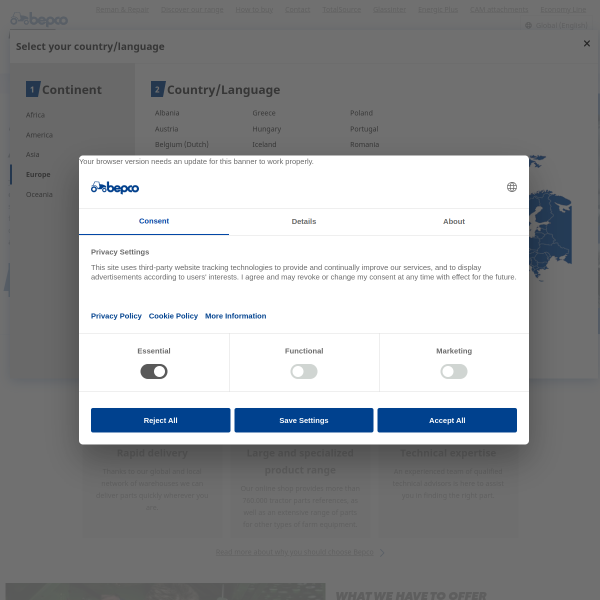Choose Hungary in country list
This screenshot has height=600, width=600.
pyautogui.click(x=266, y=129)
